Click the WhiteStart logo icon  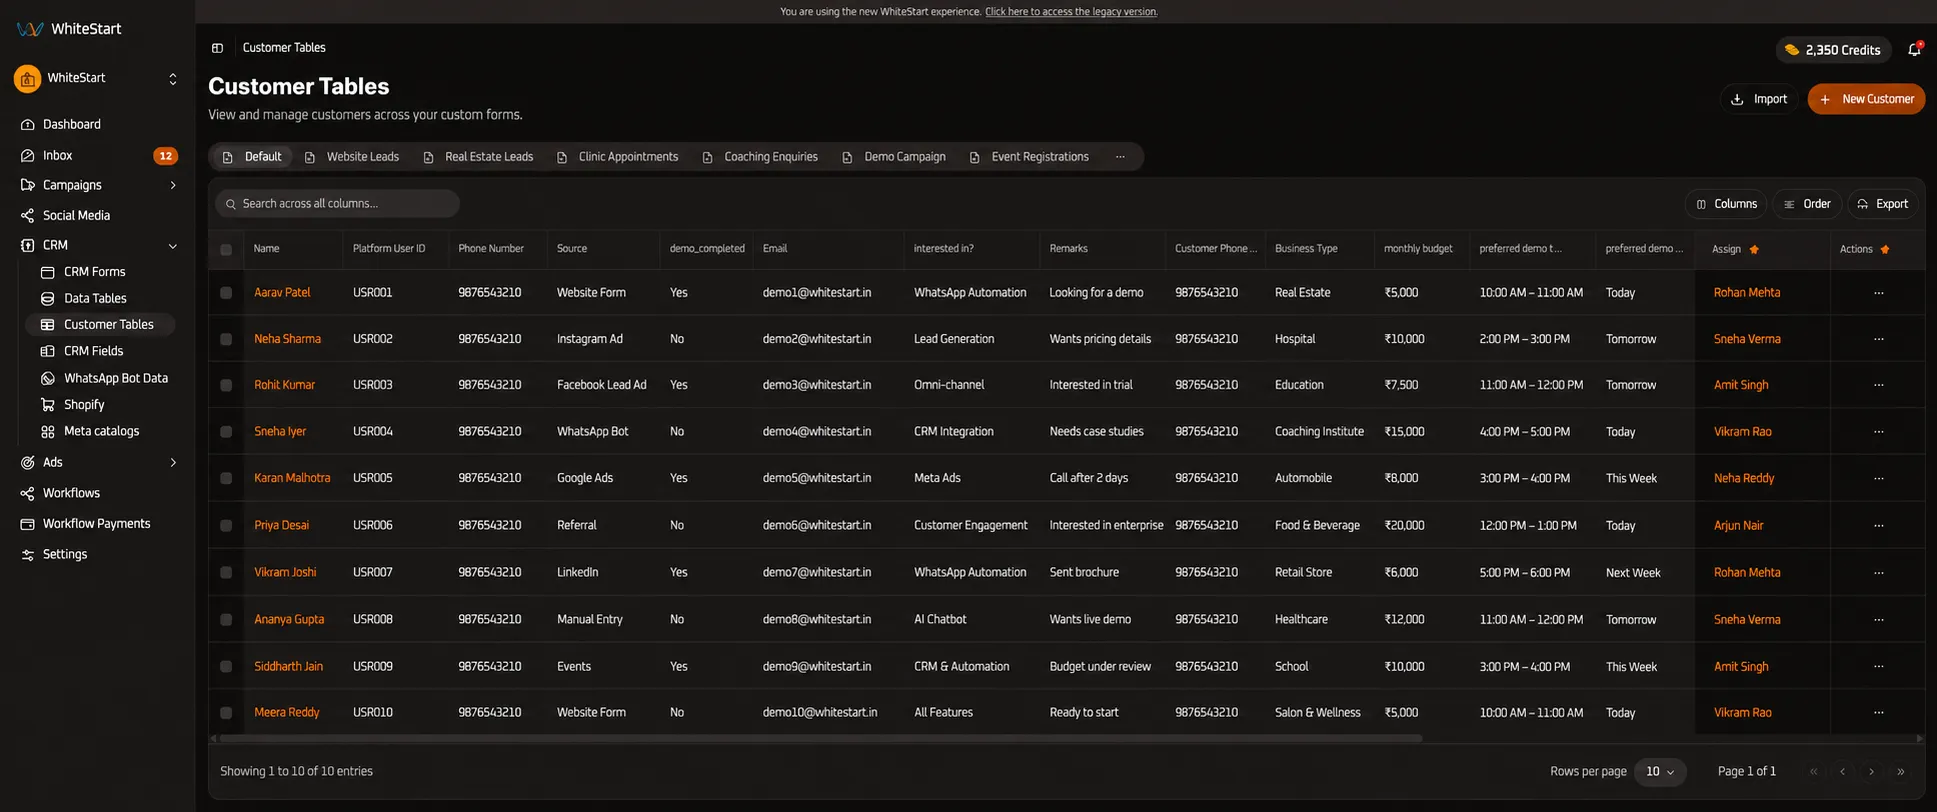30,29
